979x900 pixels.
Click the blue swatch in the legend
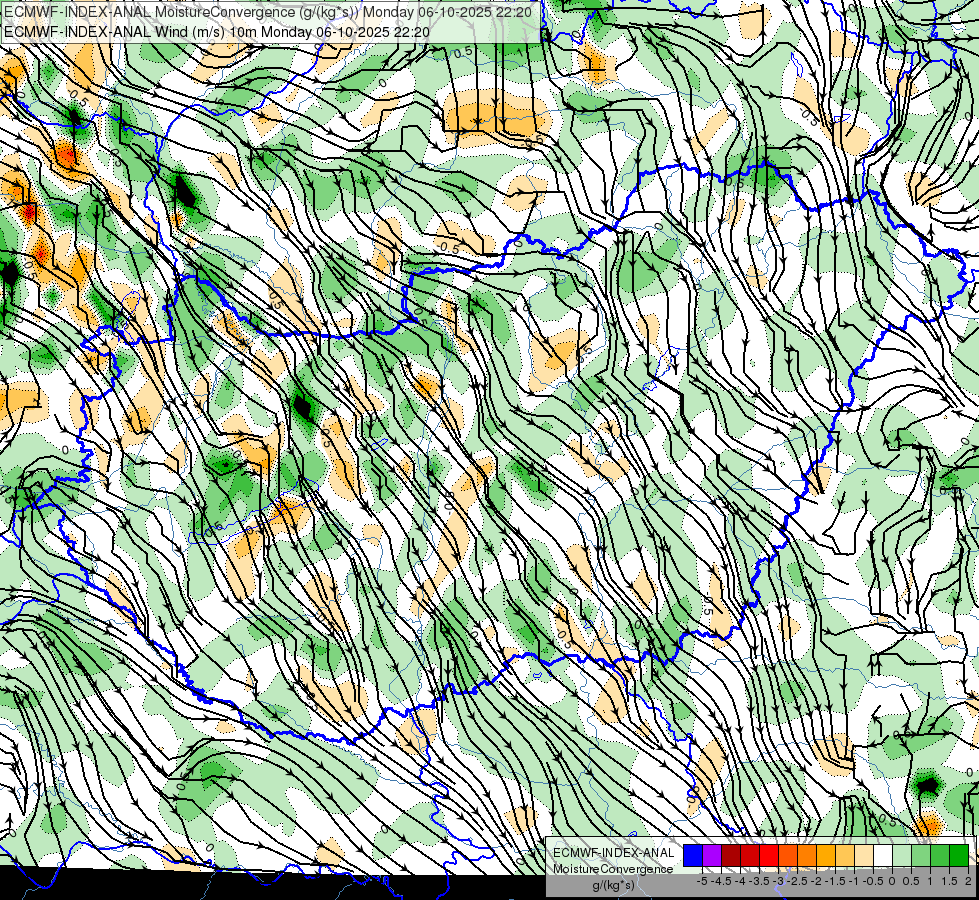(x=693, y=856)
